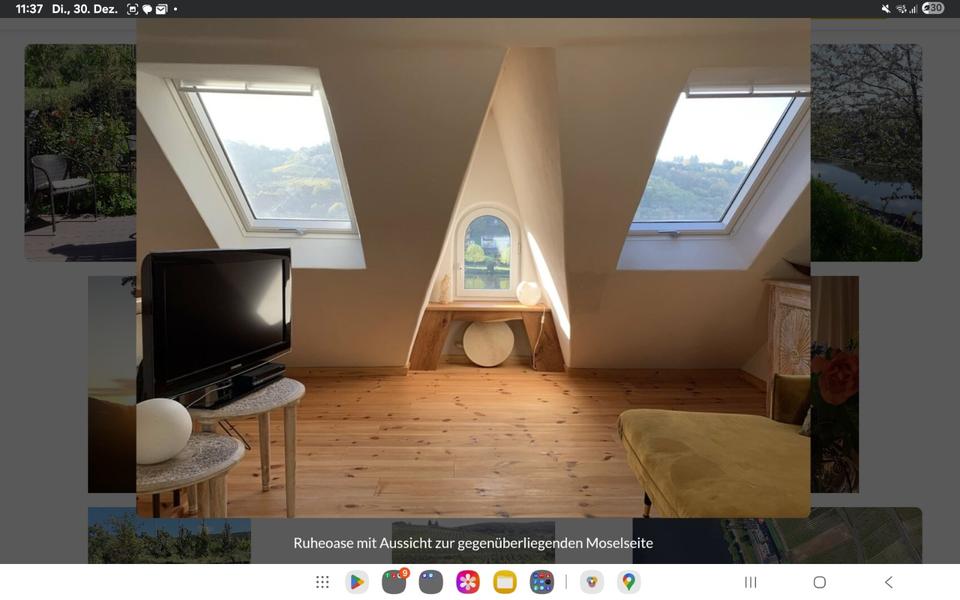Viewport: 960px width, 600px height.
Task: Open the gray two-dot app folder
Action: point(431,582)
